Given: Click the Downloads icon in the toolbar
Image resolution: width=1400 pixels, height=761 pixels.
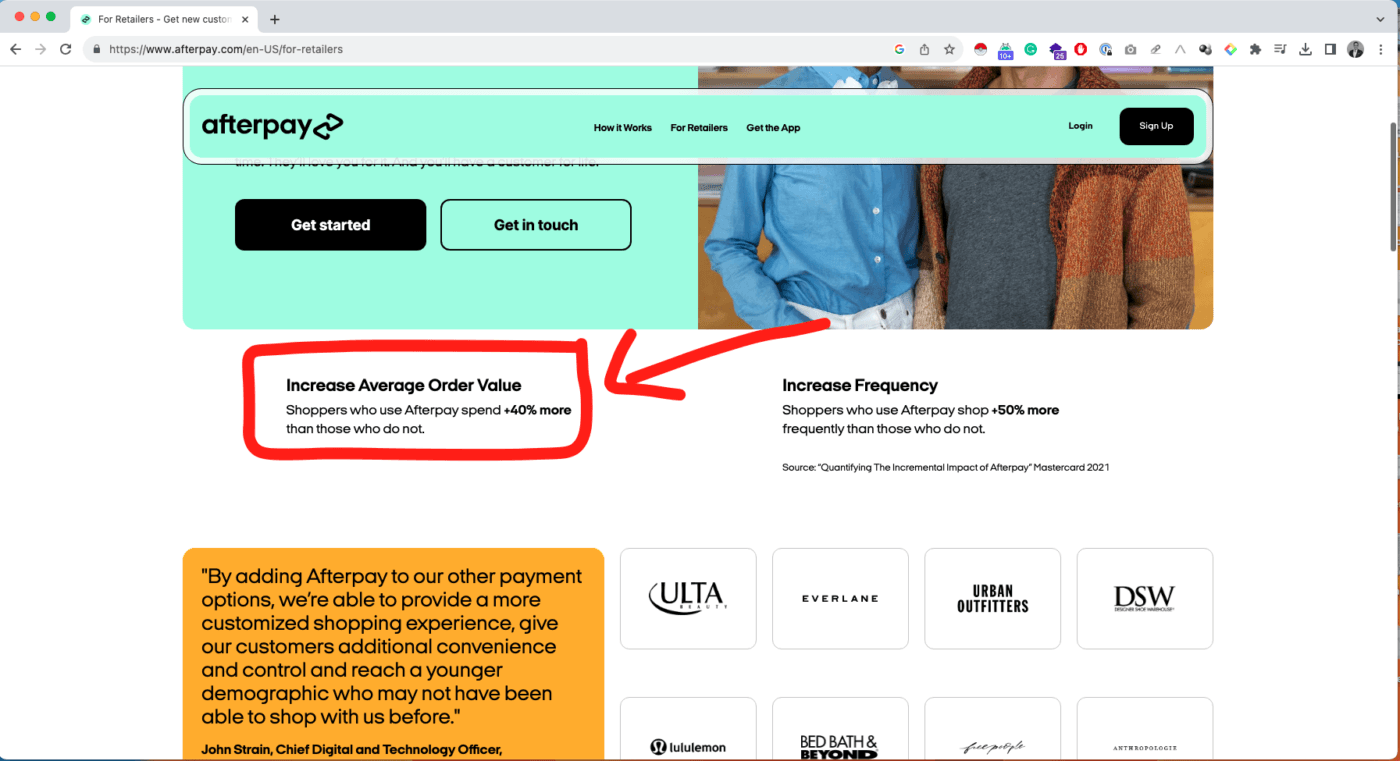Looking at the screenshot, I should [x=1306, y=48].
